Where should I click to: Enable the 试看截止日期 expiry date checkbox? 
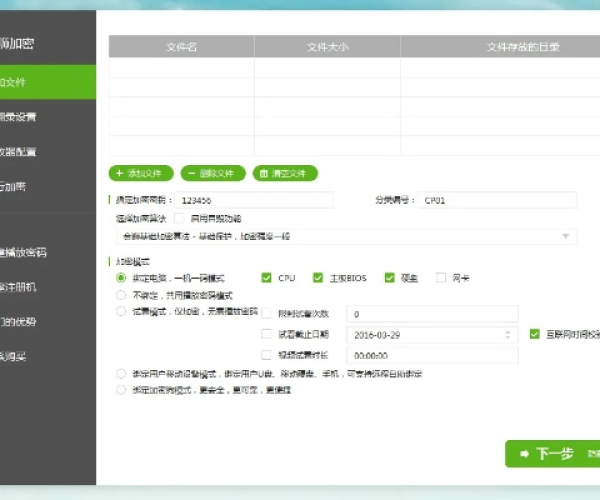click(266, 334)
